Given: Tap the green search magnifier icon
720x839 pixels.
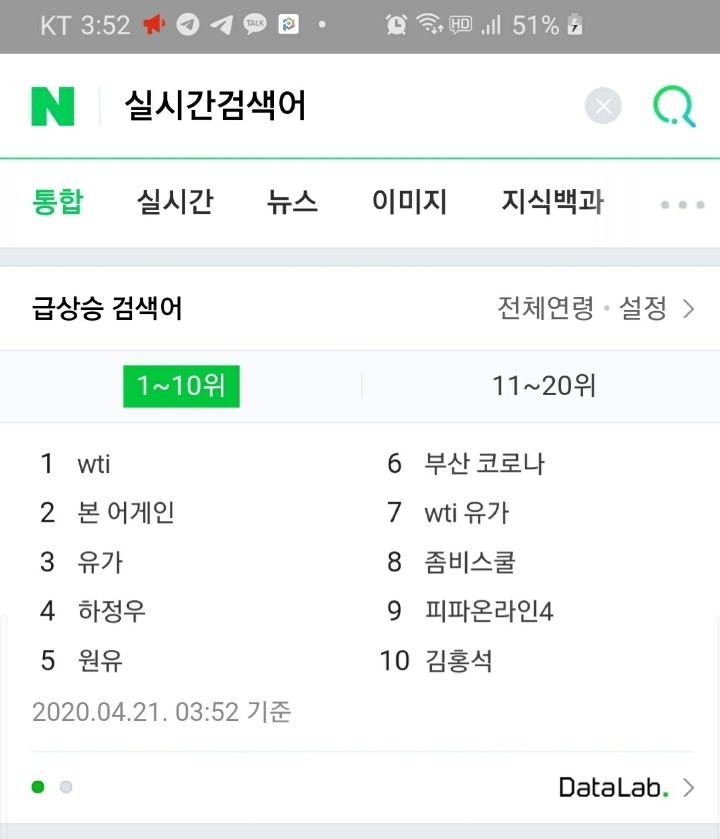Looking at the screenshot, I should (674, 106).
